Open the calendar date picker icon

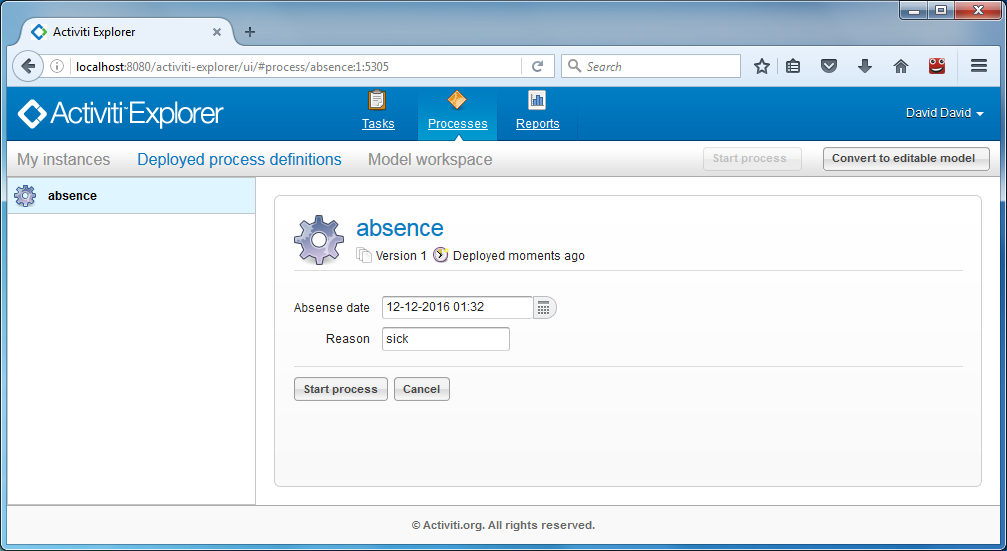(x=544, y=308)
